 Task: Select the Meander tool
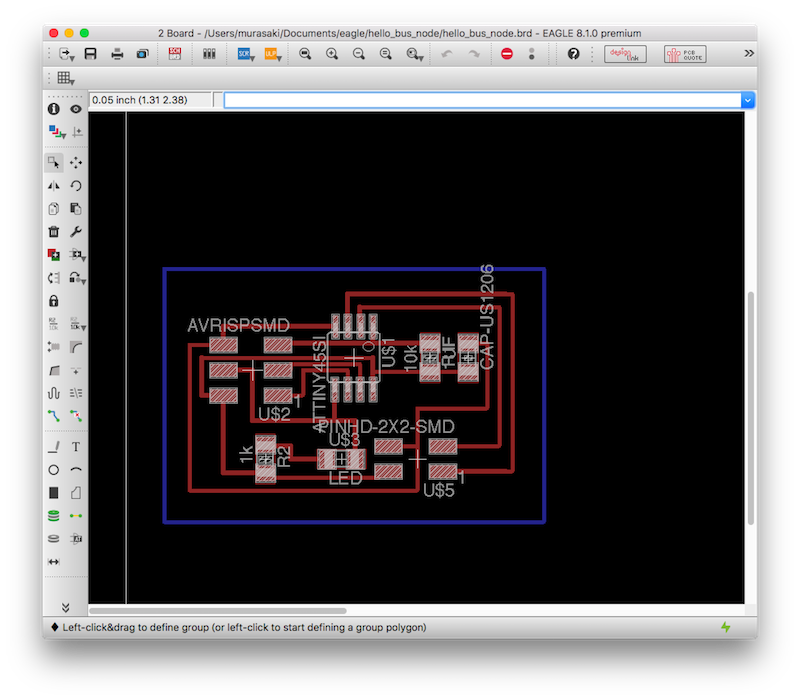point(54,393)
